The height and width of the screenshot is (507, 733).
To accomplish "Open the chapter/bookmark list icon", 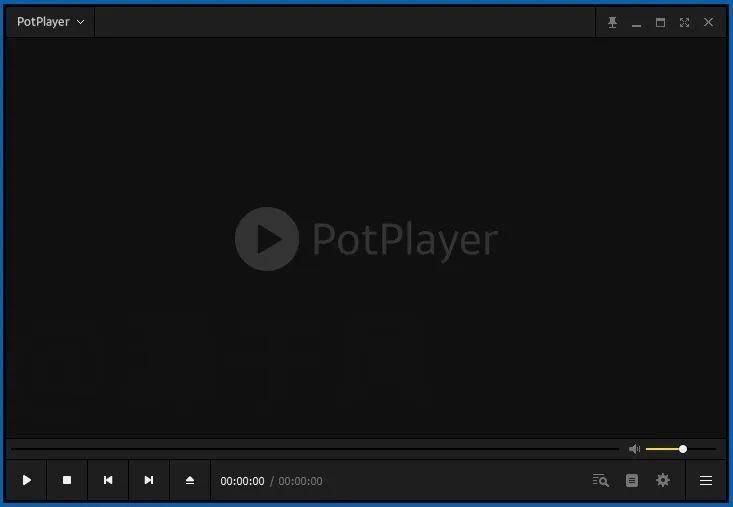I will [x=632, y=480].
